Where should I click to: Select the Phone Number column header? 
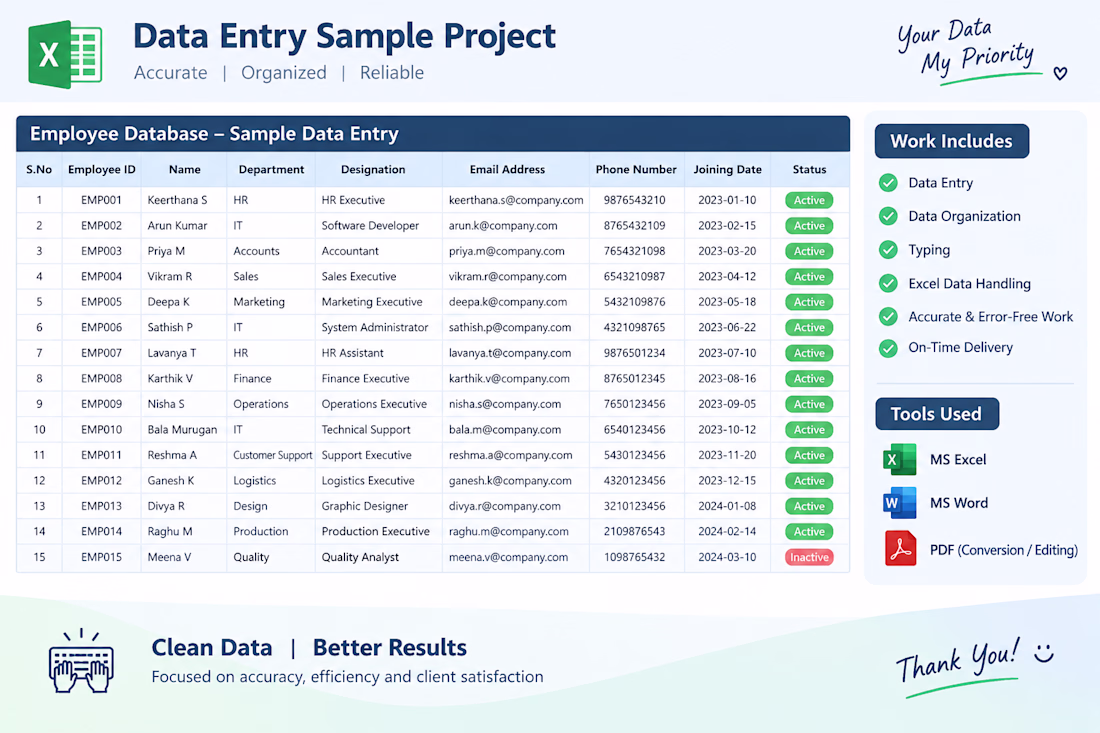pos(636,170)
